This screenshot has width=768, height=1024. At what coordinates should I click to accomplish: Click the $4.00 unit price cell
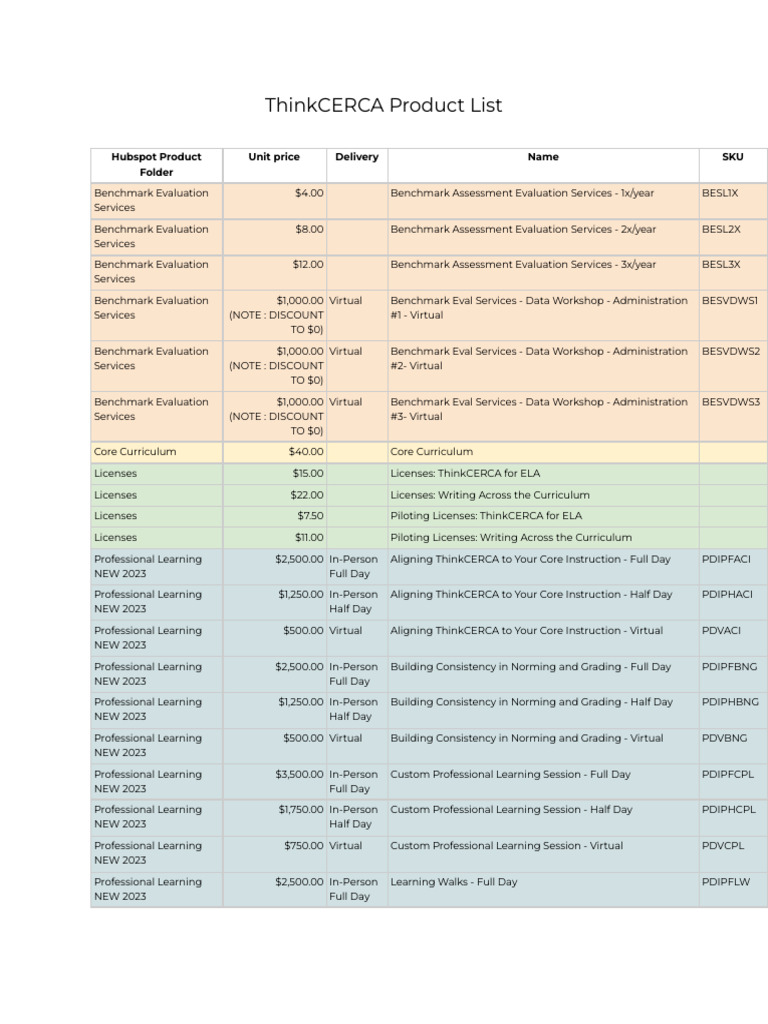coord(274,200)
